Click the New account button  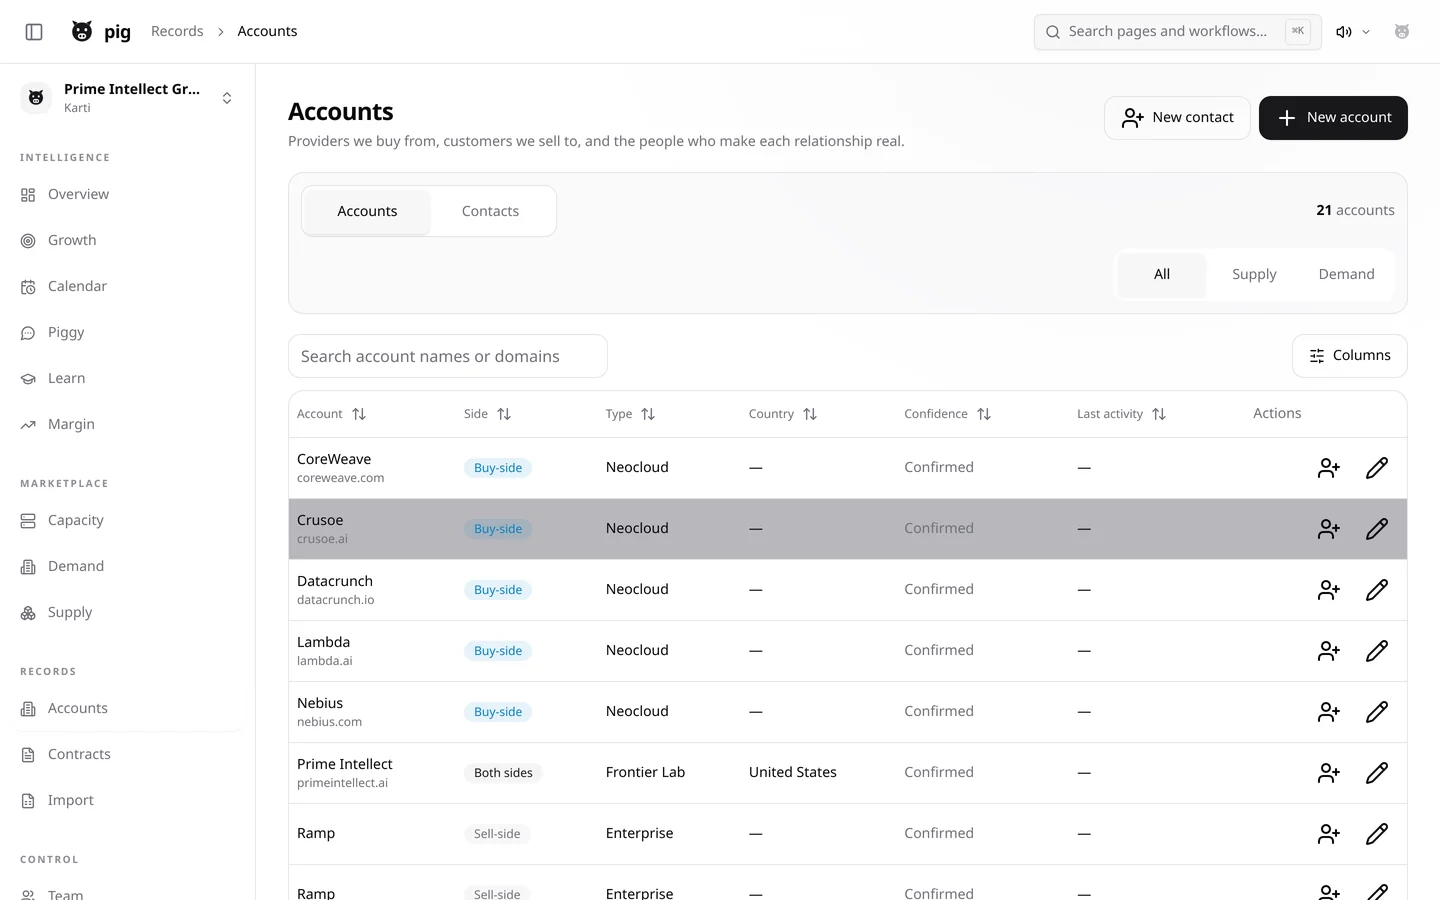[x=1333, y=118]
